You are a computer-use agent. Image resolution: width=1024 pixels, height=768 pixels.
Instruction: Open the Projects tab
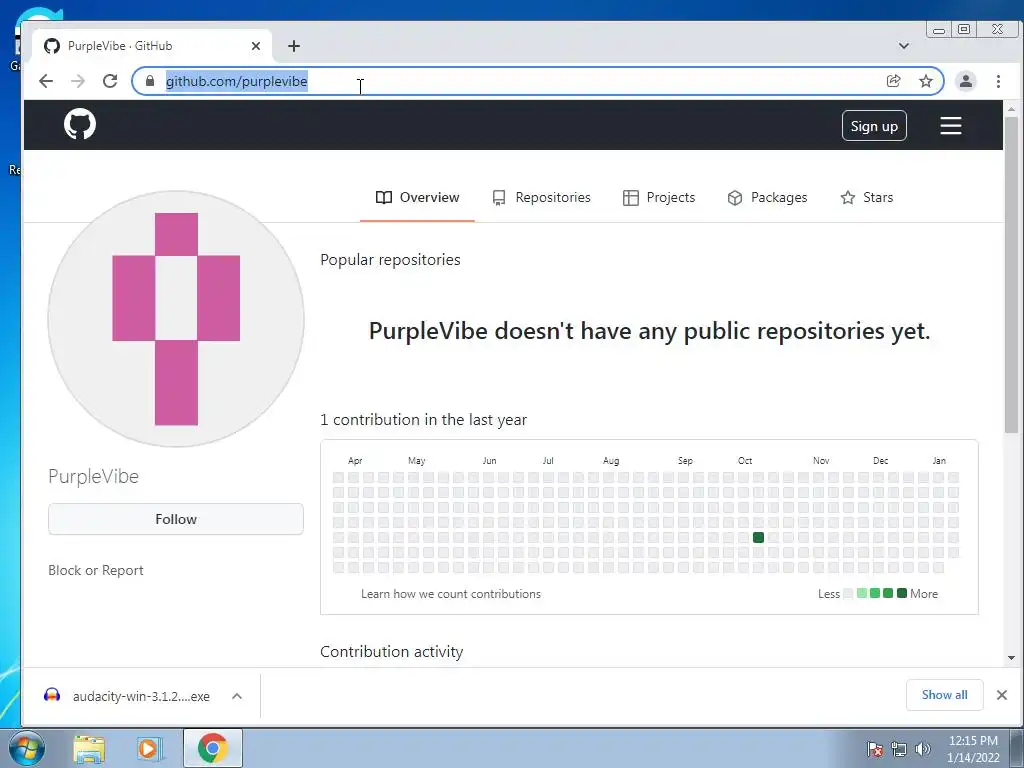659,197
